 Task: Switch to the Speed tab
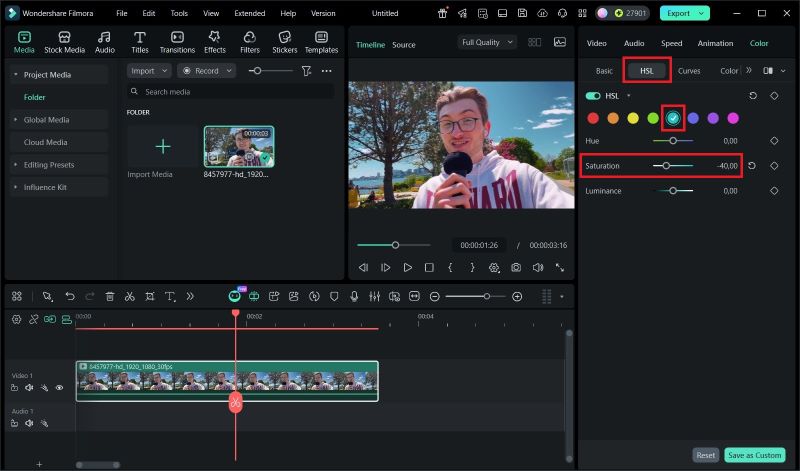(671, 43)
